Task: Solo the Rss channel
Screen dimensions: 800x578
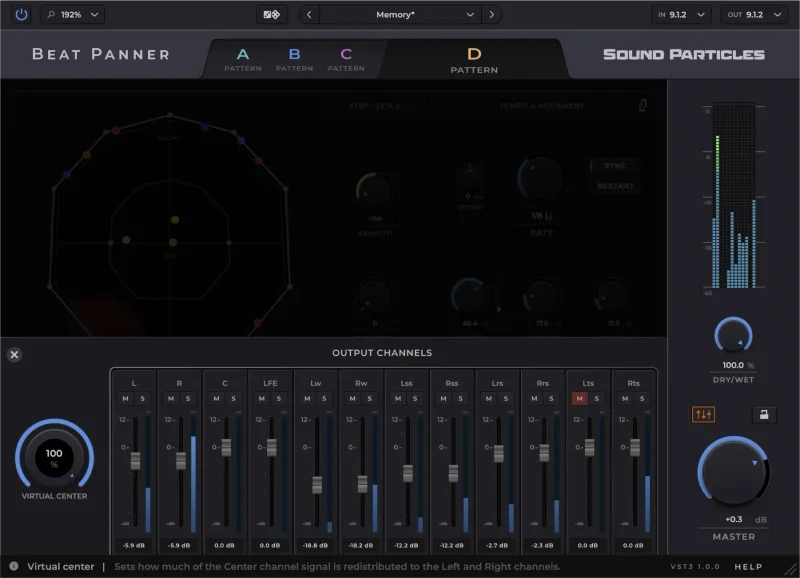Action: 460,398
